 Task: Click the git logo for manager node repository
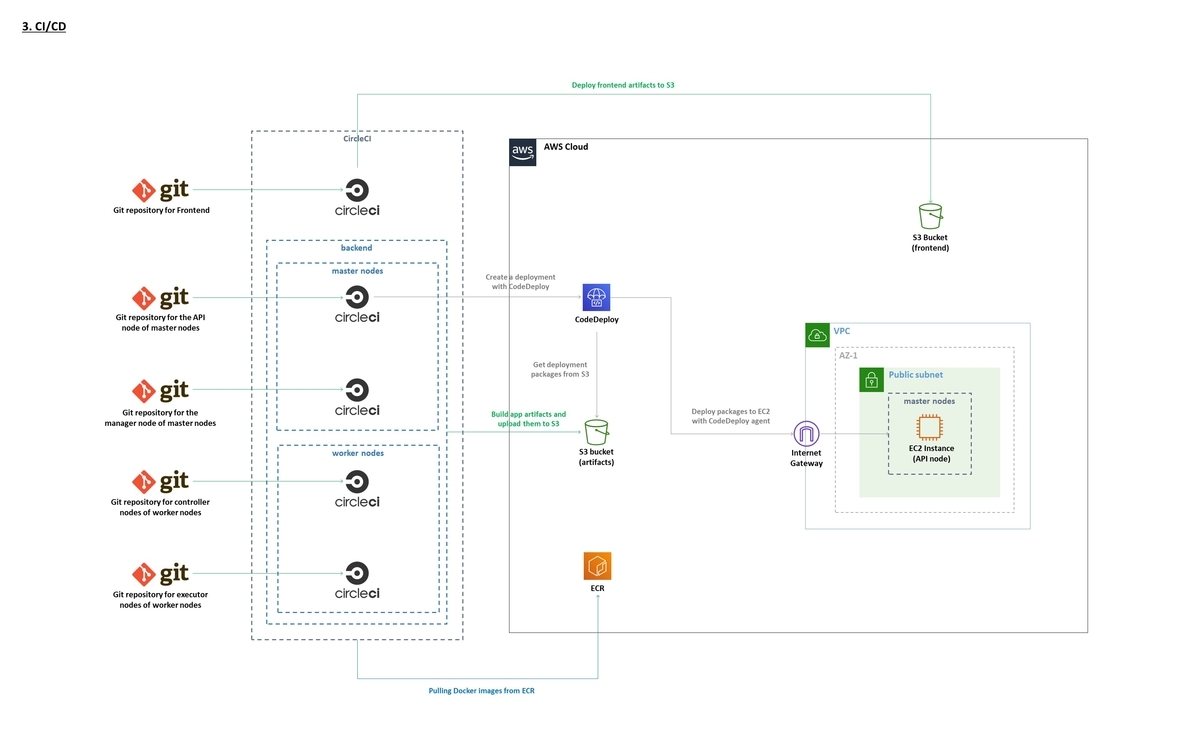(x=161, y=390)
